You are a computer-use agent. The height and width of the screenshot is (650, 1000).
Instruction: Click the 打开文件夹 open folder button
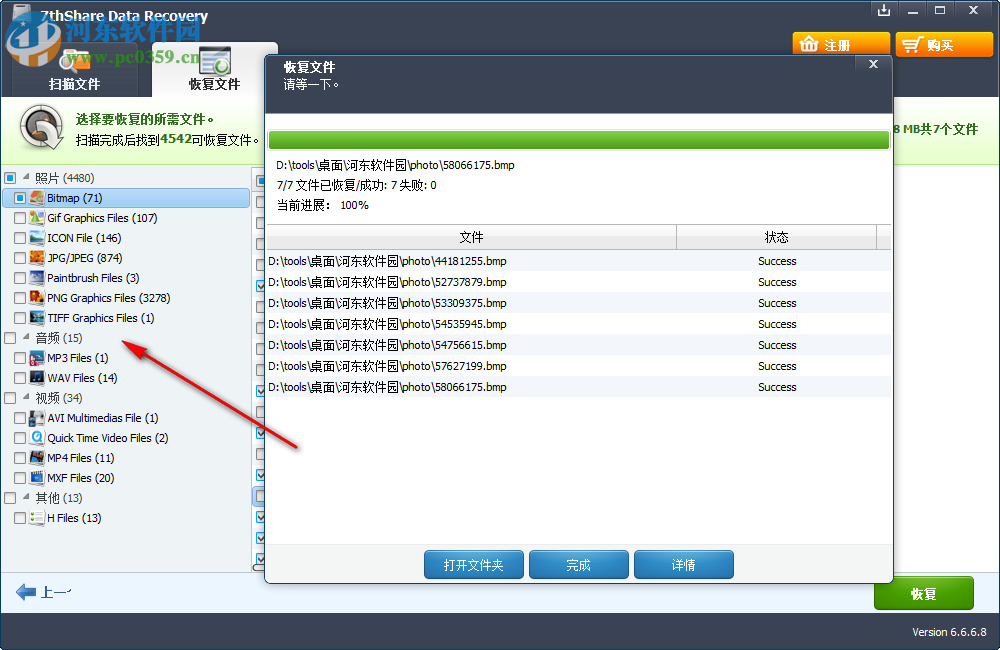[x=473, y=564]
